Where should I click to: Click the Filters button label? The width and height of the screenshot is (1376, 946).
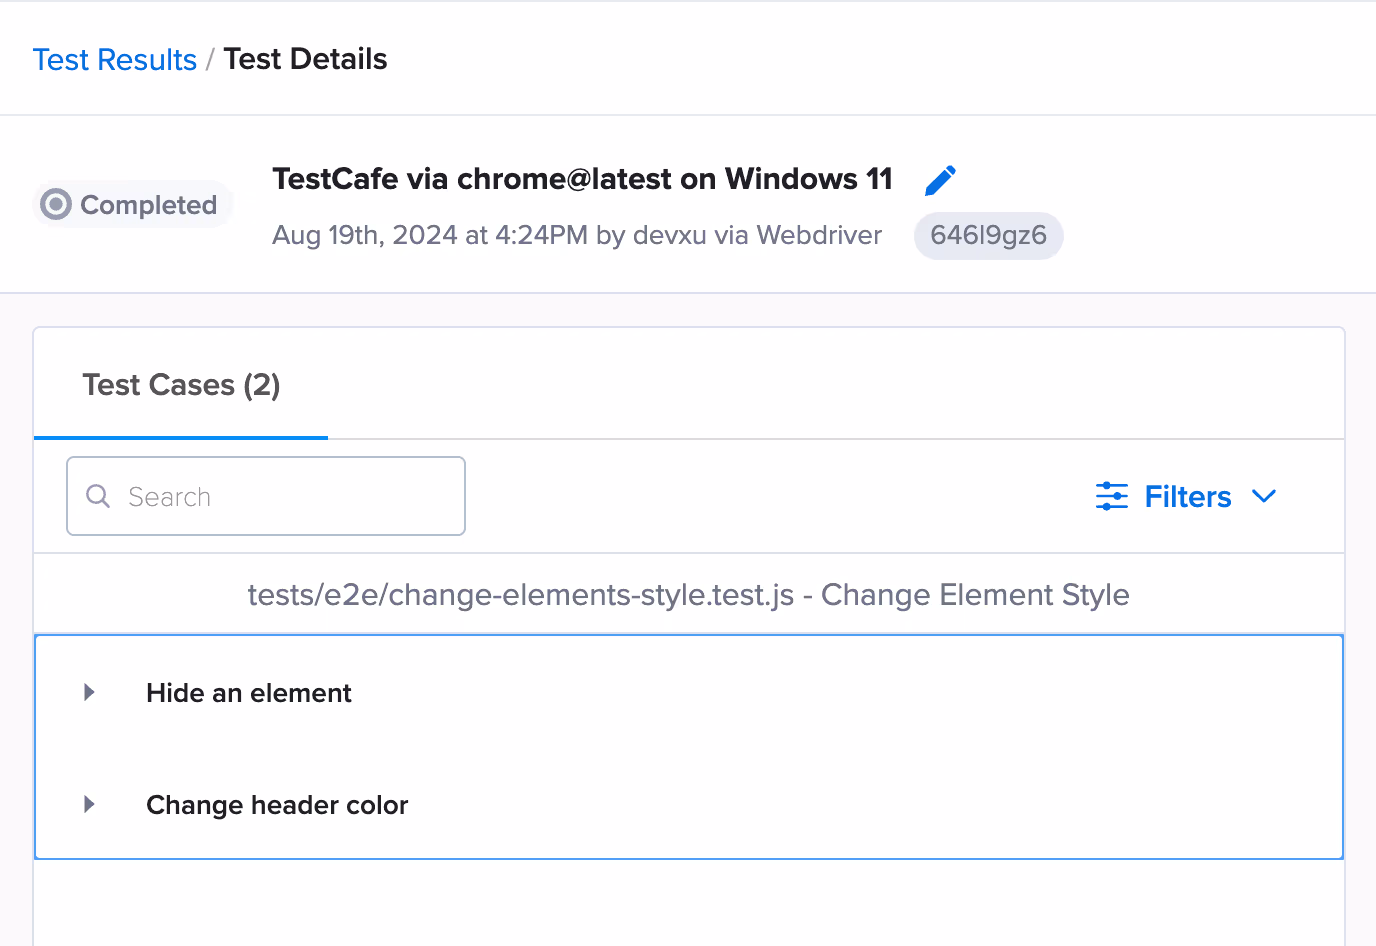click(1187, 497)
